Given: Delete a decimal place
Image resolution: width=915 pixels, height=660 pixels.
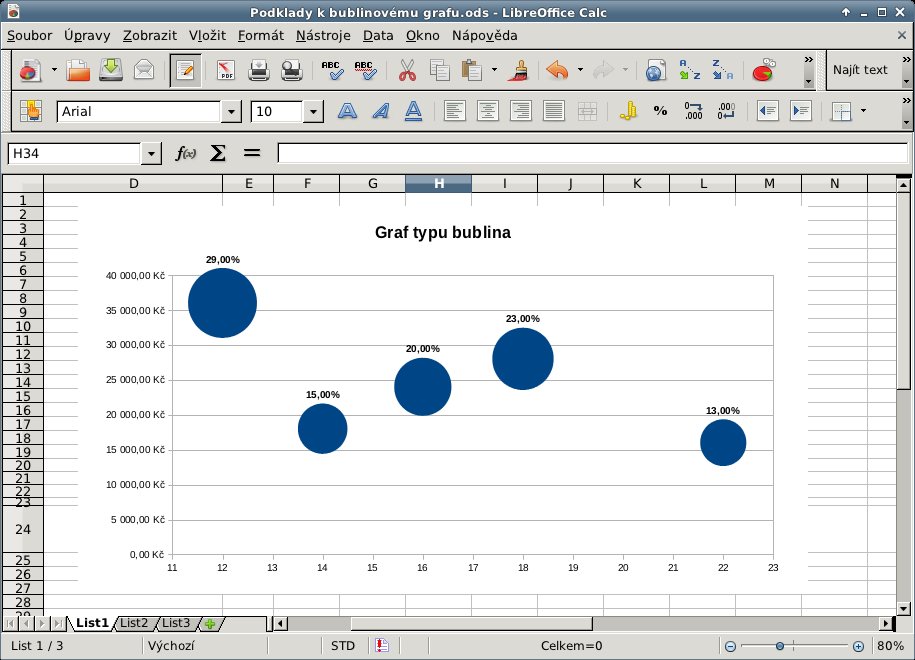Looking at the screenshot, I should click(726, 111).
